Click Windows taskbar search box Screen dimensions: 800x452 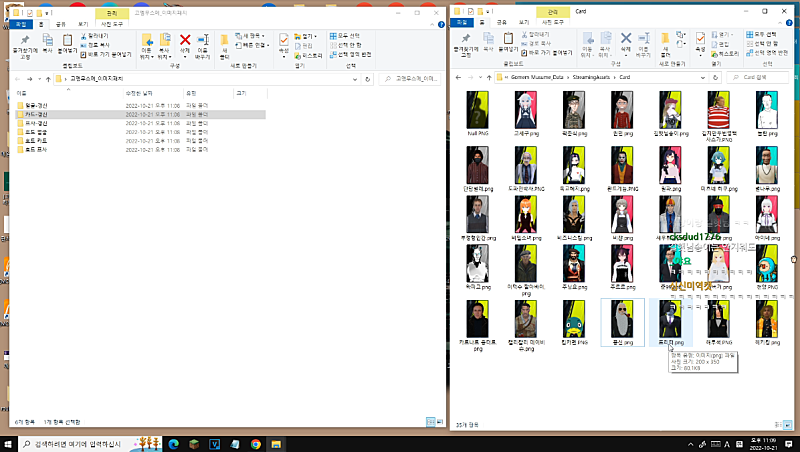[90, 444]
